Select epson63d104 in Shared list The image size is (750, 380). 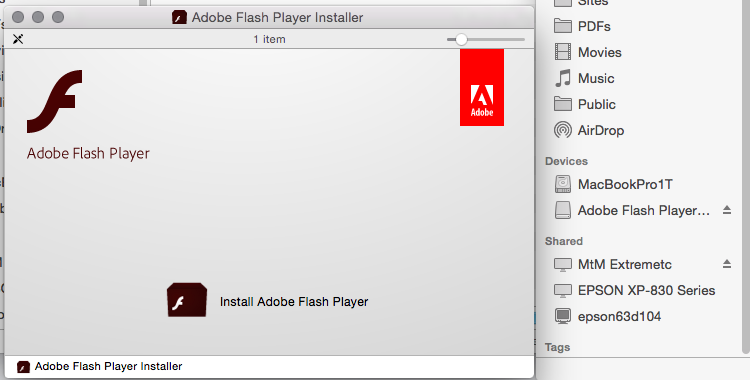pyautogui.click(x=607, y=316)
